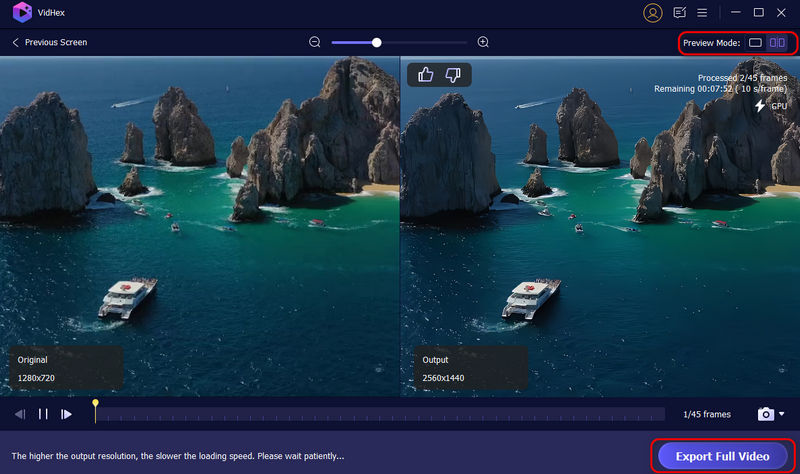
Task: Zoom out using the minus magnifier
Action: (315, 43)
